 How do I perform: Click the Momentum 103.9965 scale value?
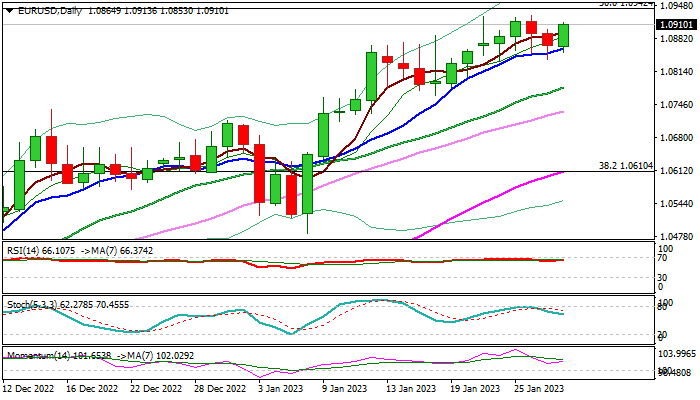point(677,354)
